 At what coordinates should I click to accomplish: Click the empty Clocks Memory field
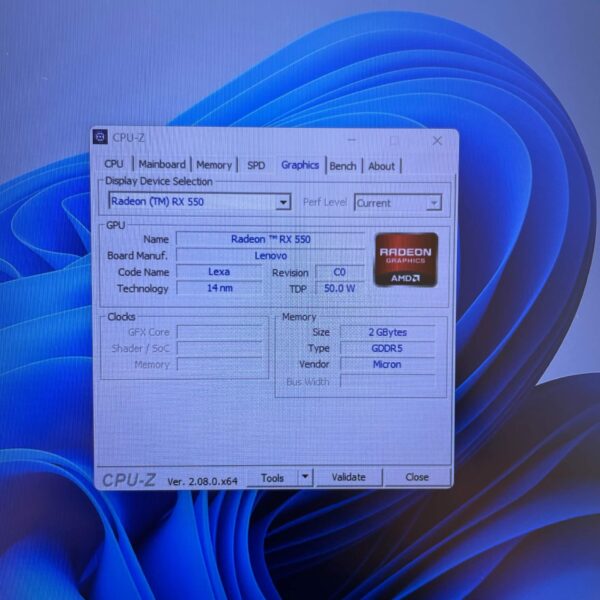(220, 364)
